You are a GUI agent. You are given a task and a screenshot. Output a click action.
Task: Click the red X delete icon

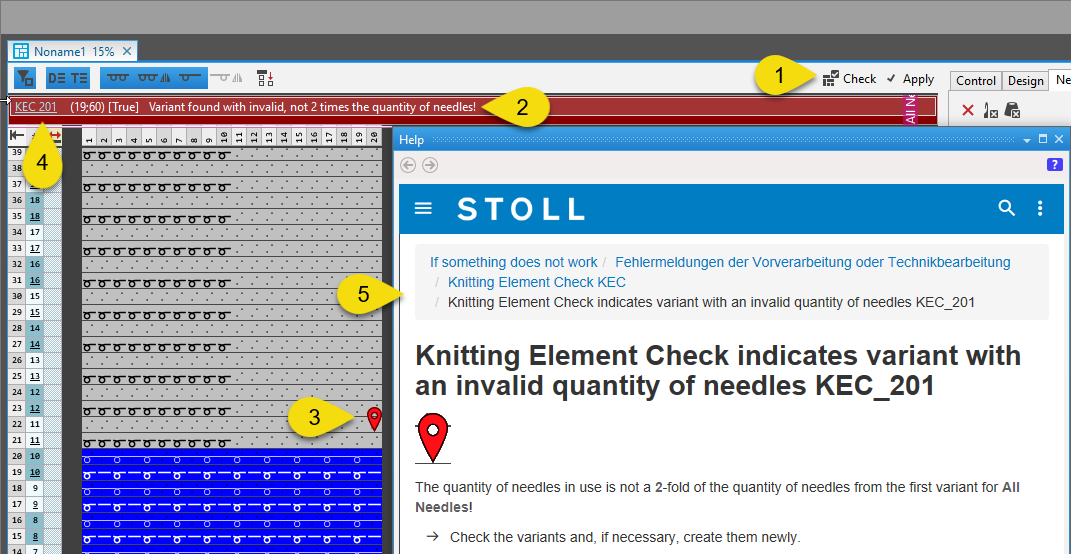pyautogui.click(x=967, y=111)
